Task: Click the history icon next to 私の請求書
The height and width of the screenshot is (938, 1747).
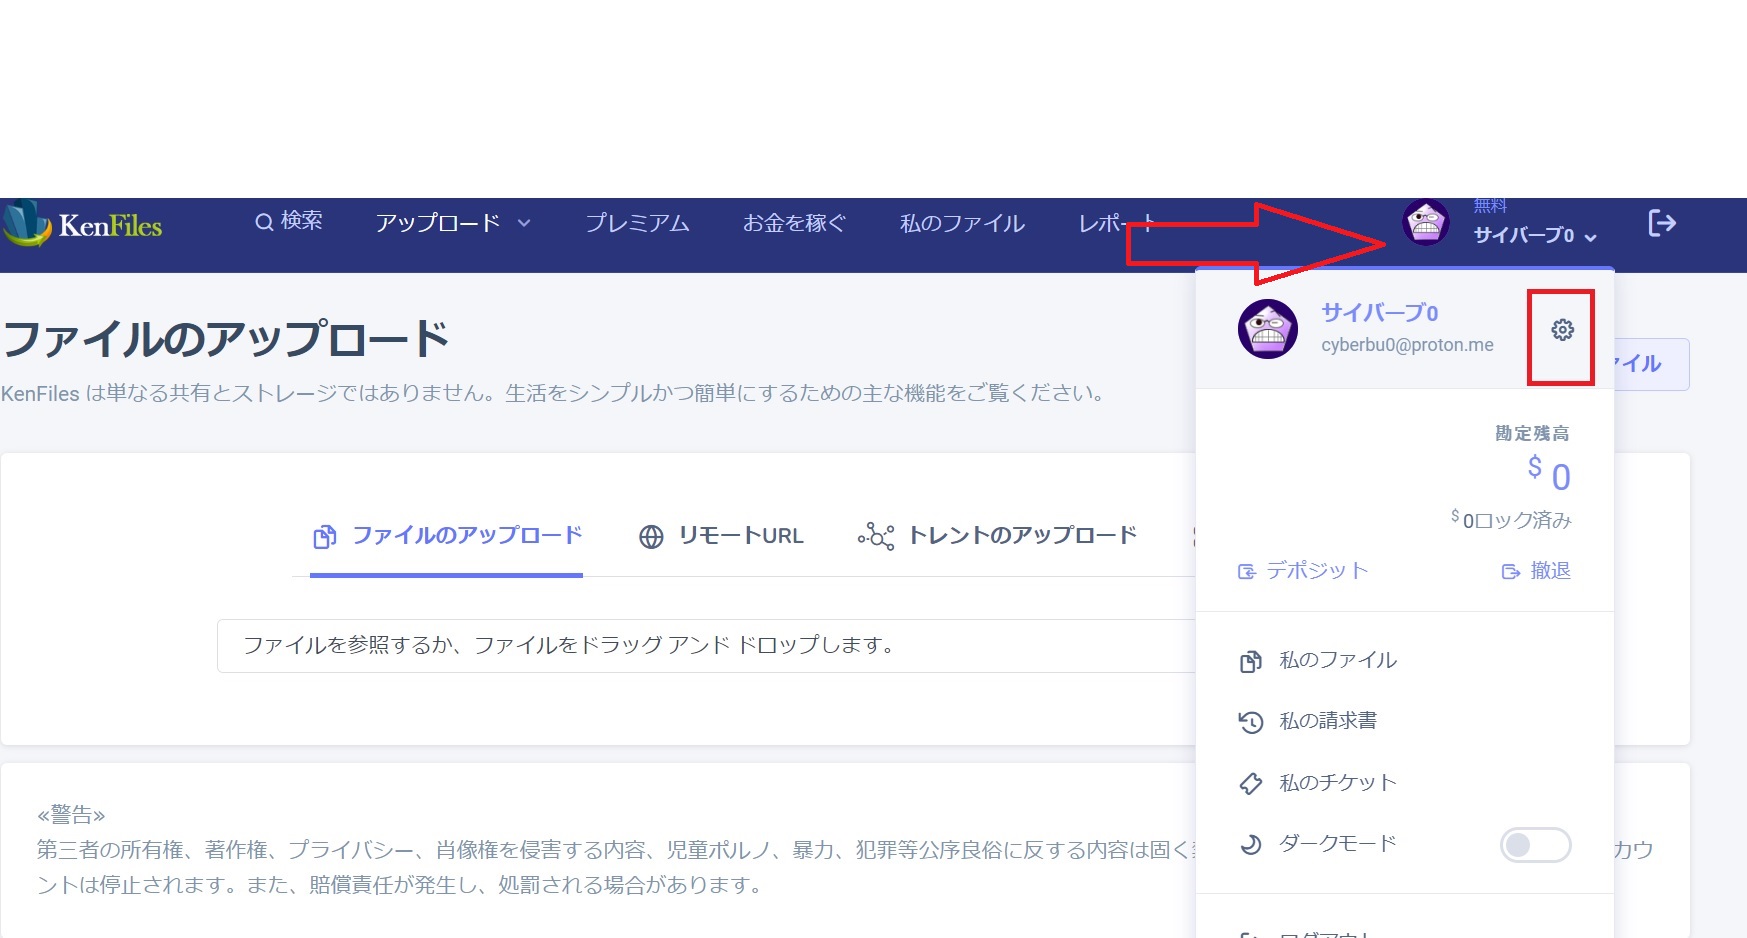Action: [x=1250, y=721]
